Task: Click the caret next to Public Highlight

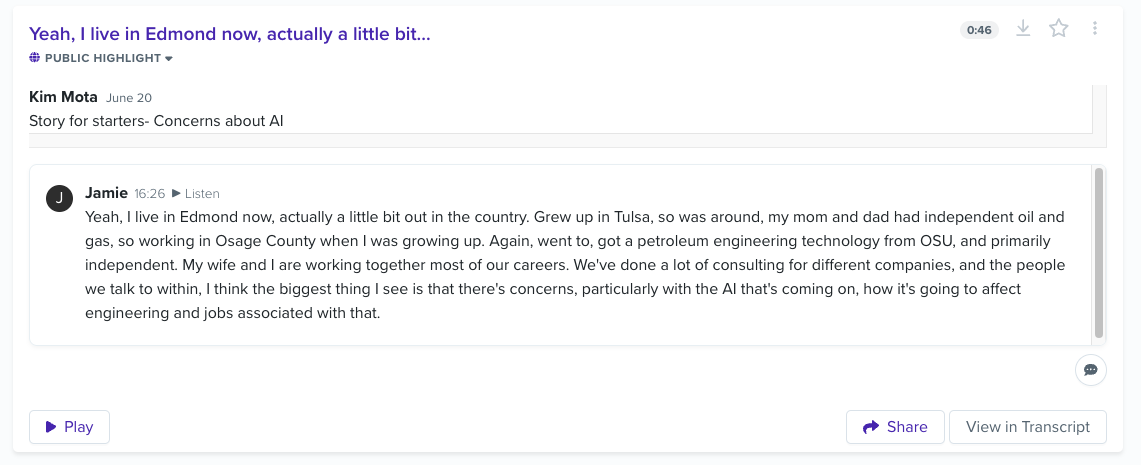Action: 169,58
